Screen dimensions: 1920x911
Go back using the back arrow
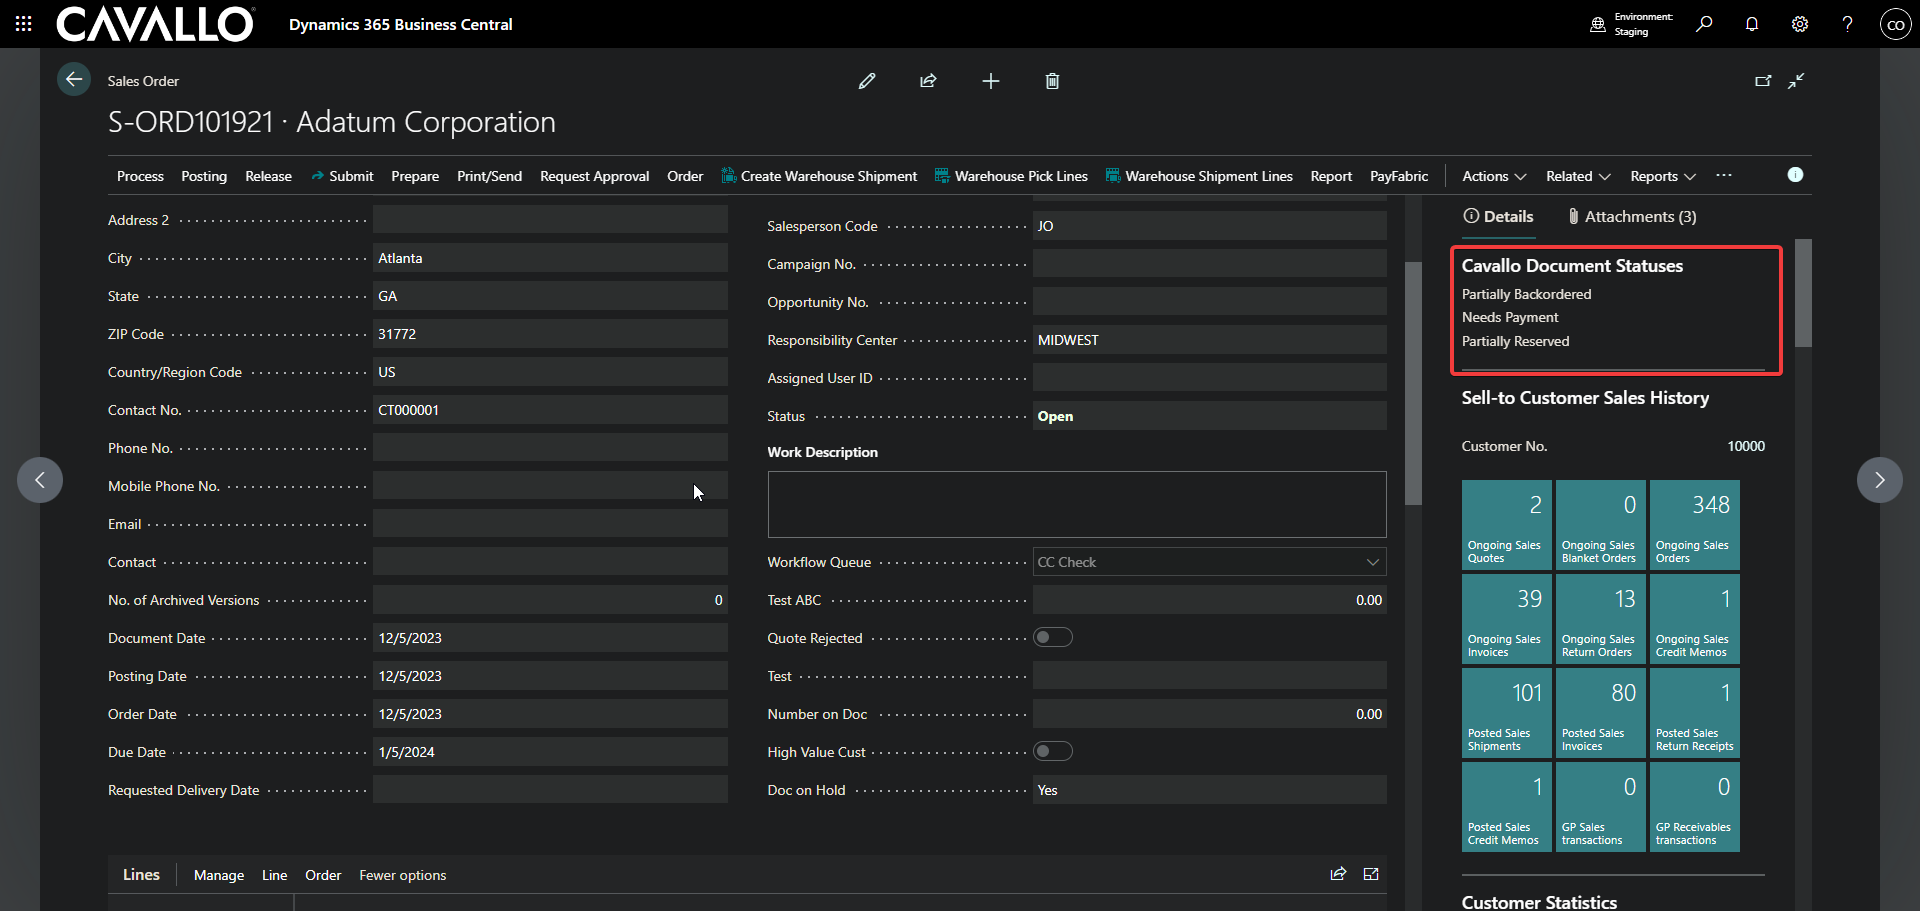pyautogui.click(x=74, y=80)
